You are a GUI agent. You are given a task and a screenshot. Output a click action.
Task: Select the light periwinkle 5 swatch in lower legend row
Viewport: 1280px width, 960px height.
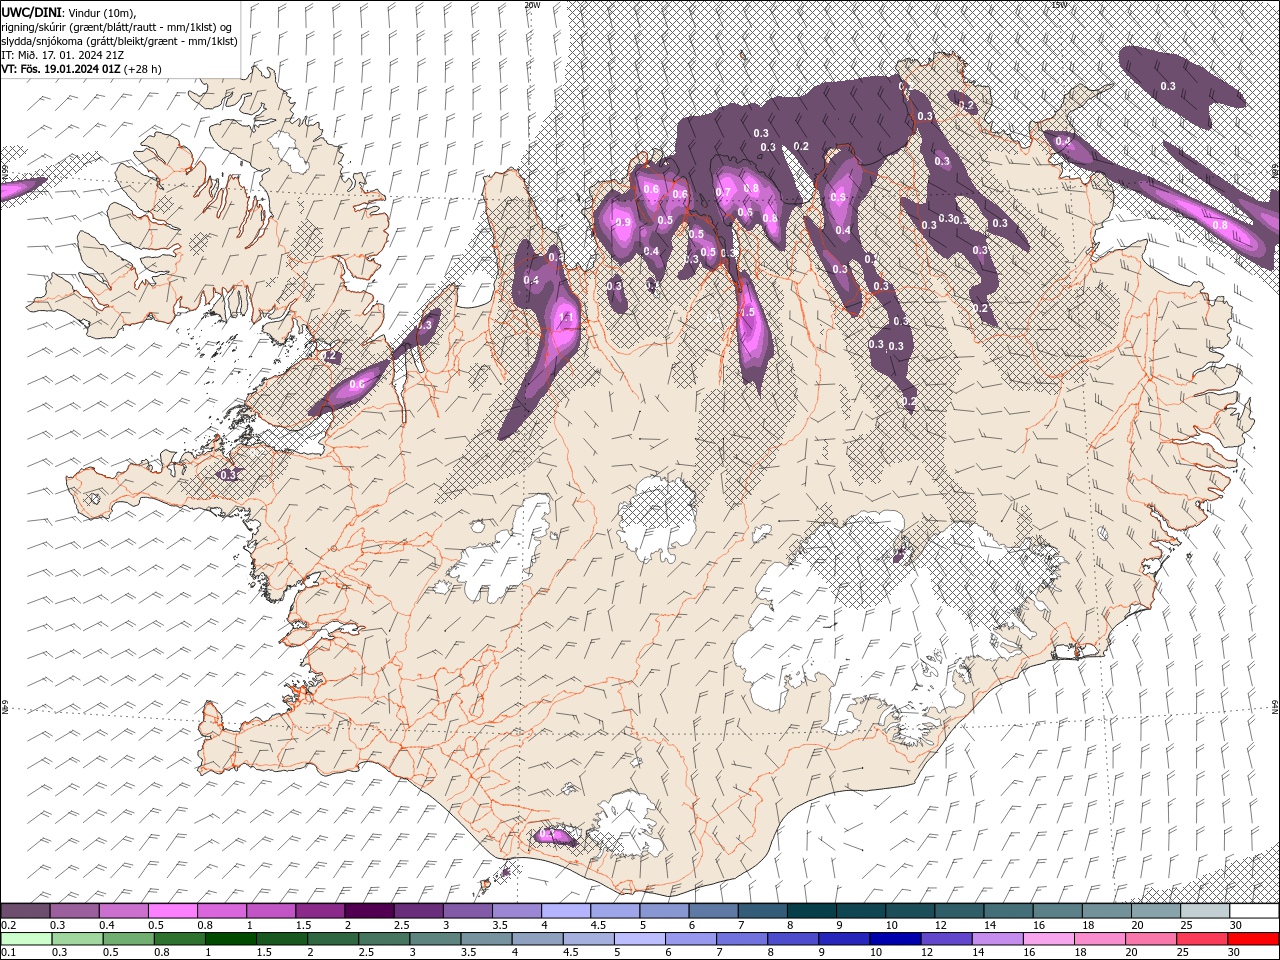point(641,939)
